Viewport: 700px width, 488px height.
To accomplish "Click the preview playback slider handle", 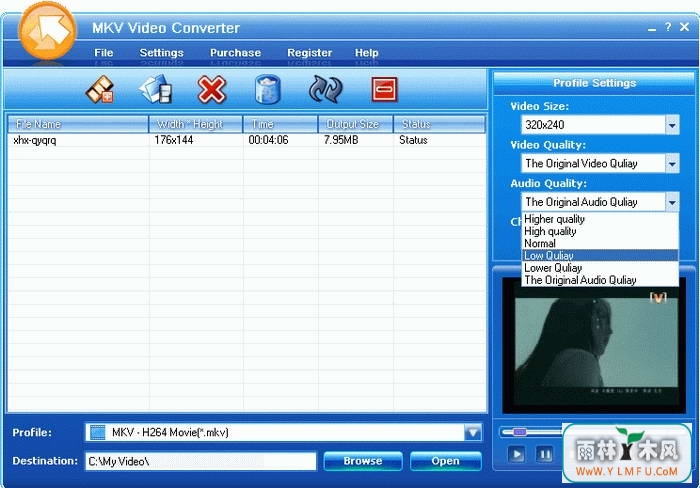I will (x=520, y=432).
